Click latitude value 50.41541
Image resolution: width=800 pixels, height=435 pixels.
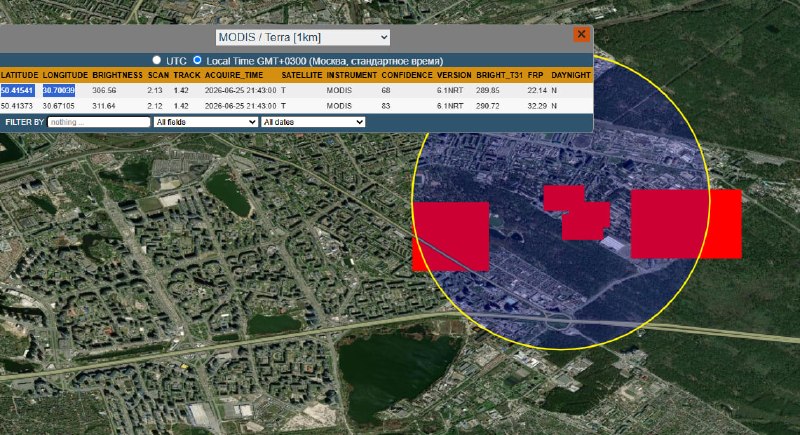click(x=17, y=90)
